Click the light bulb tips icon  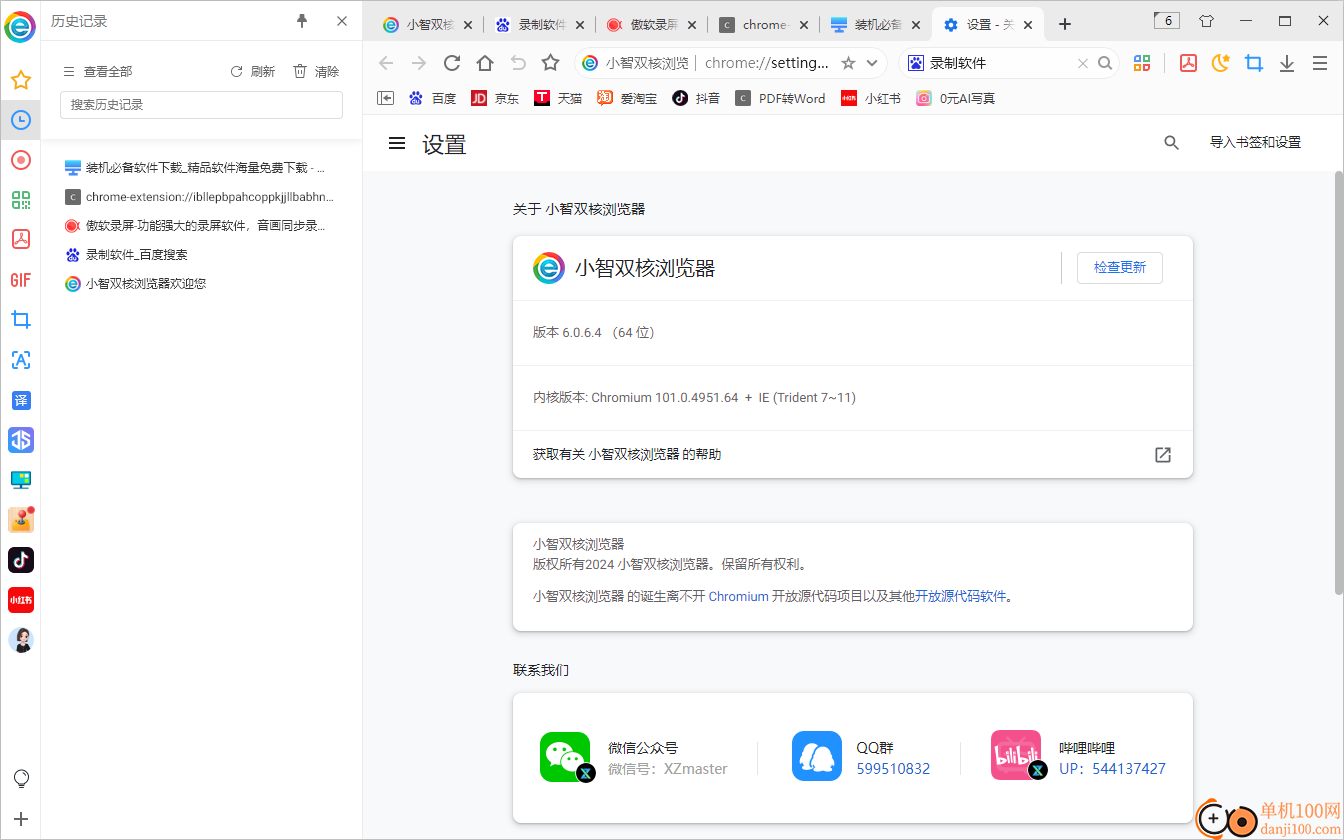pyautogui.click(x=20, y=778)
